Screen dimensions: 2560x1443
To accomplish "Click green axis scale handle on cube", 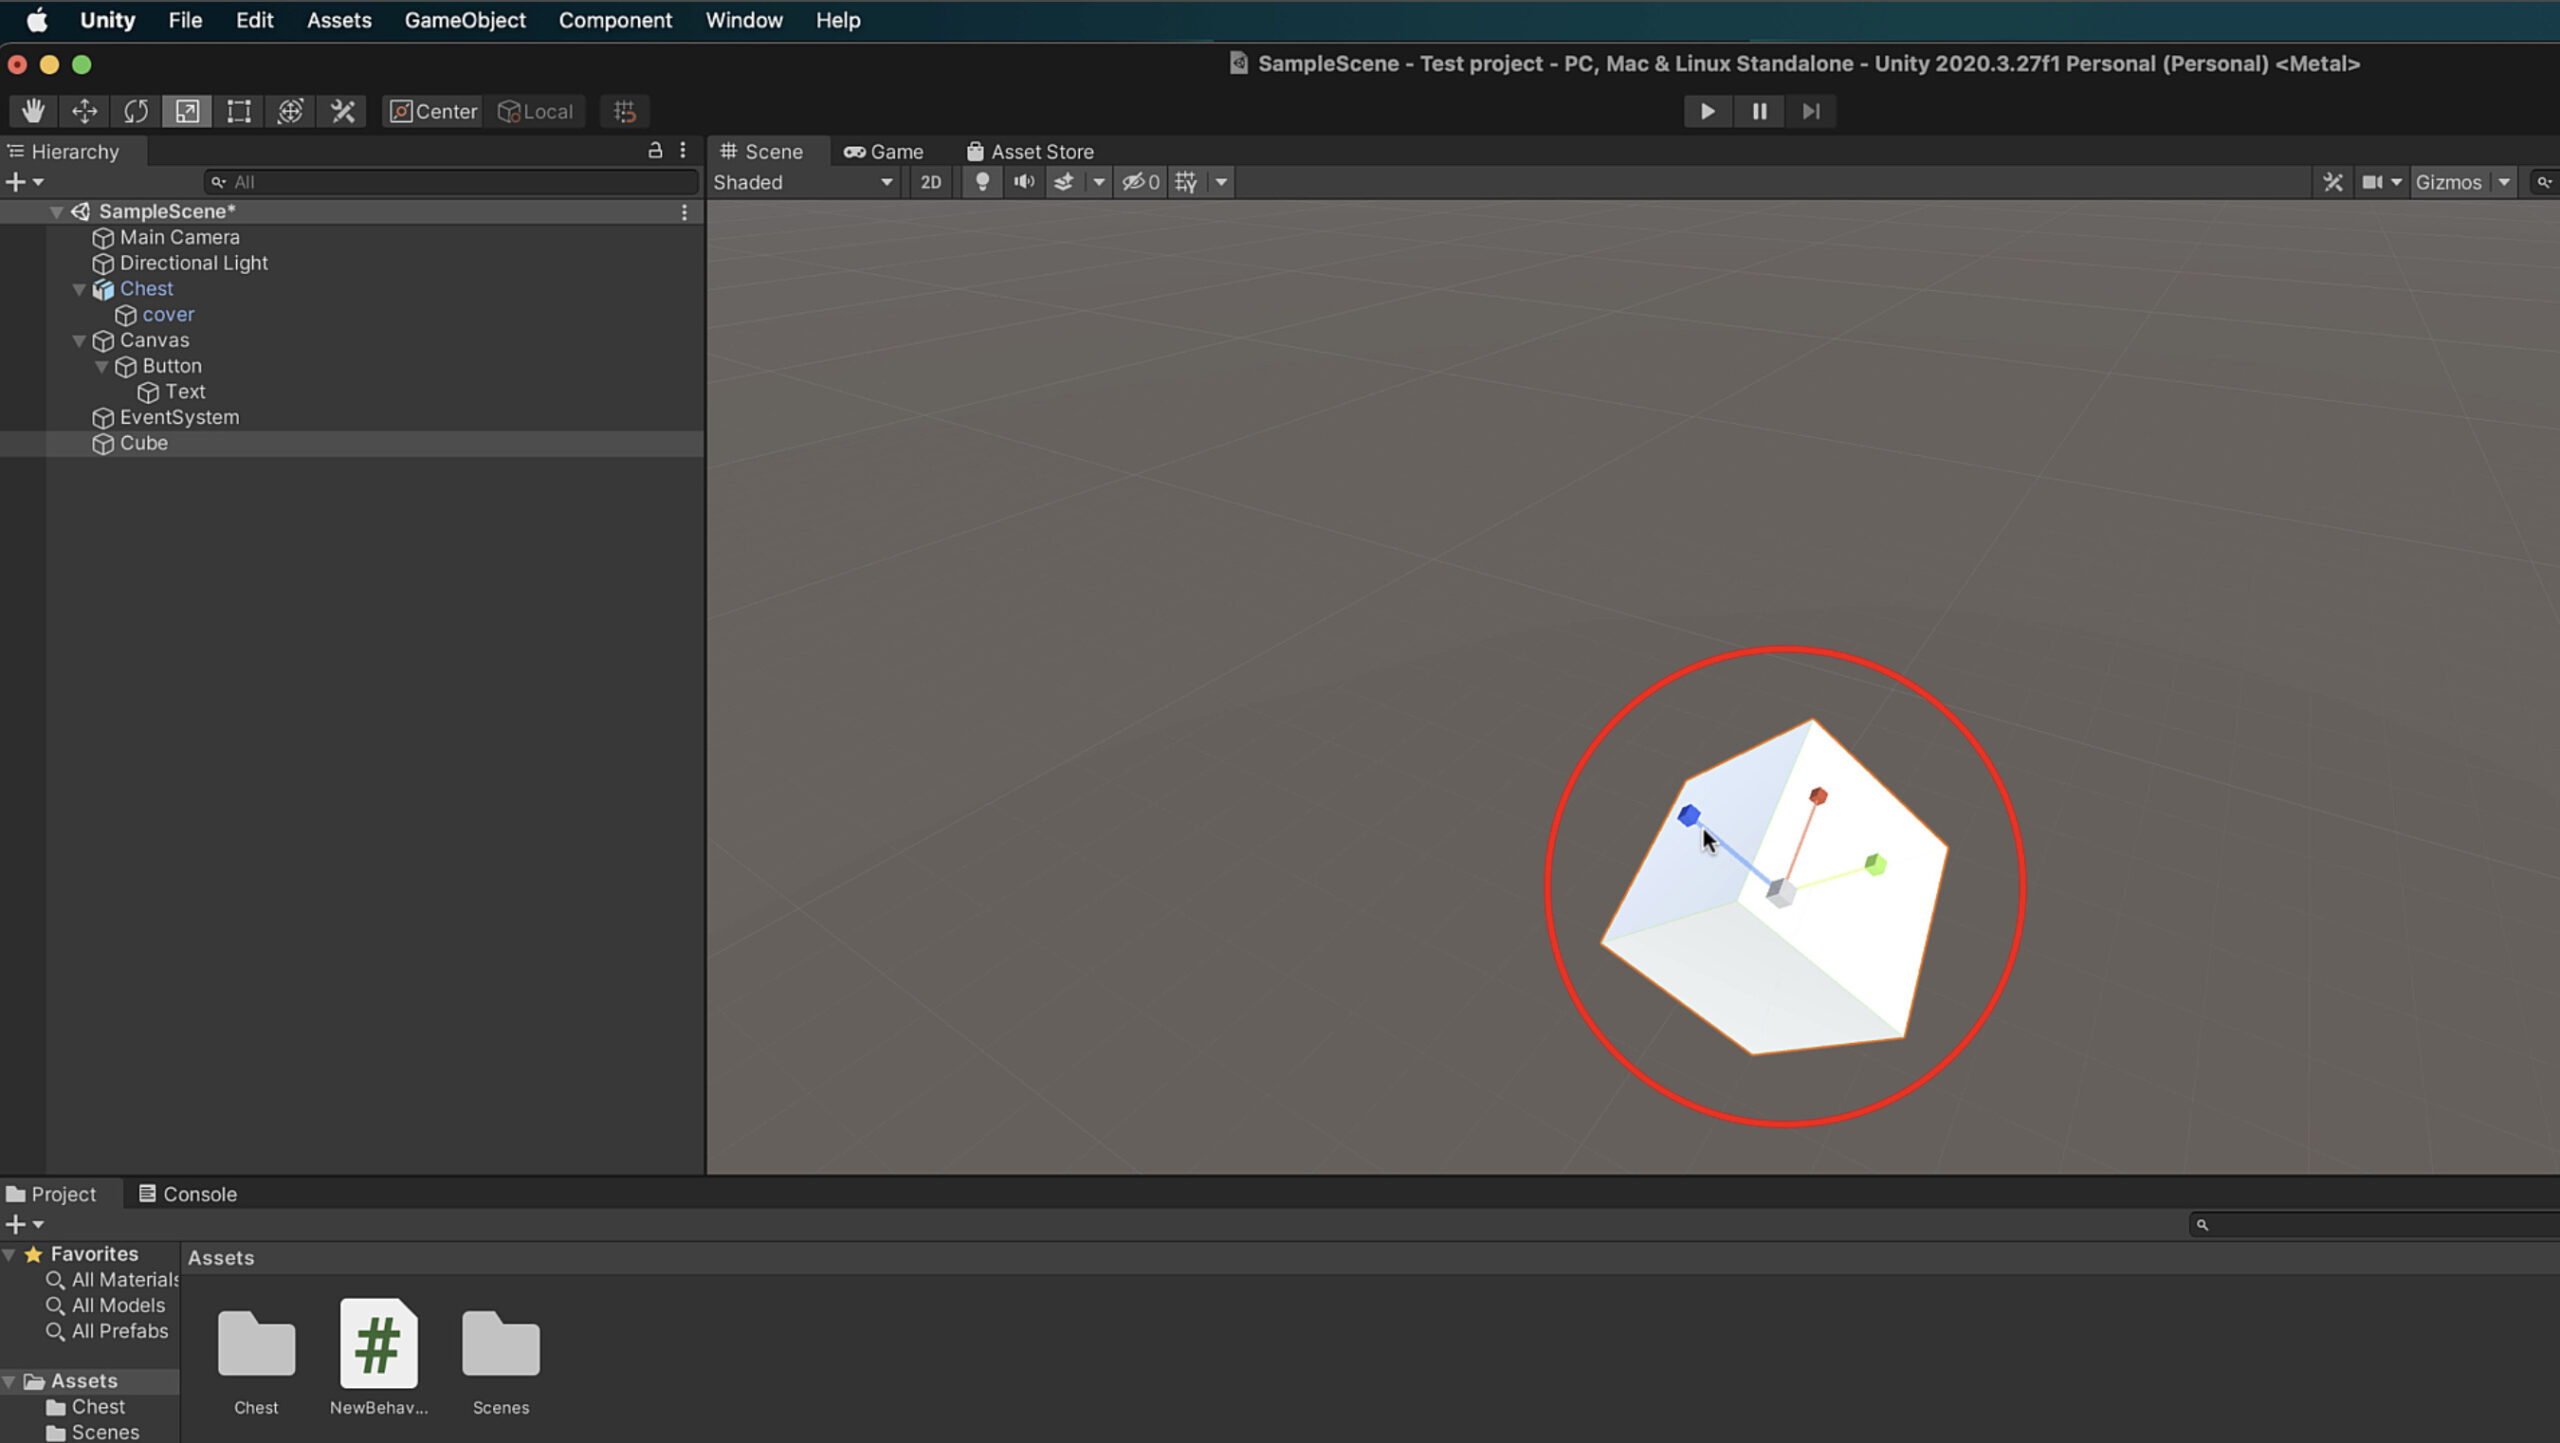I will [x=1876, y=864].
